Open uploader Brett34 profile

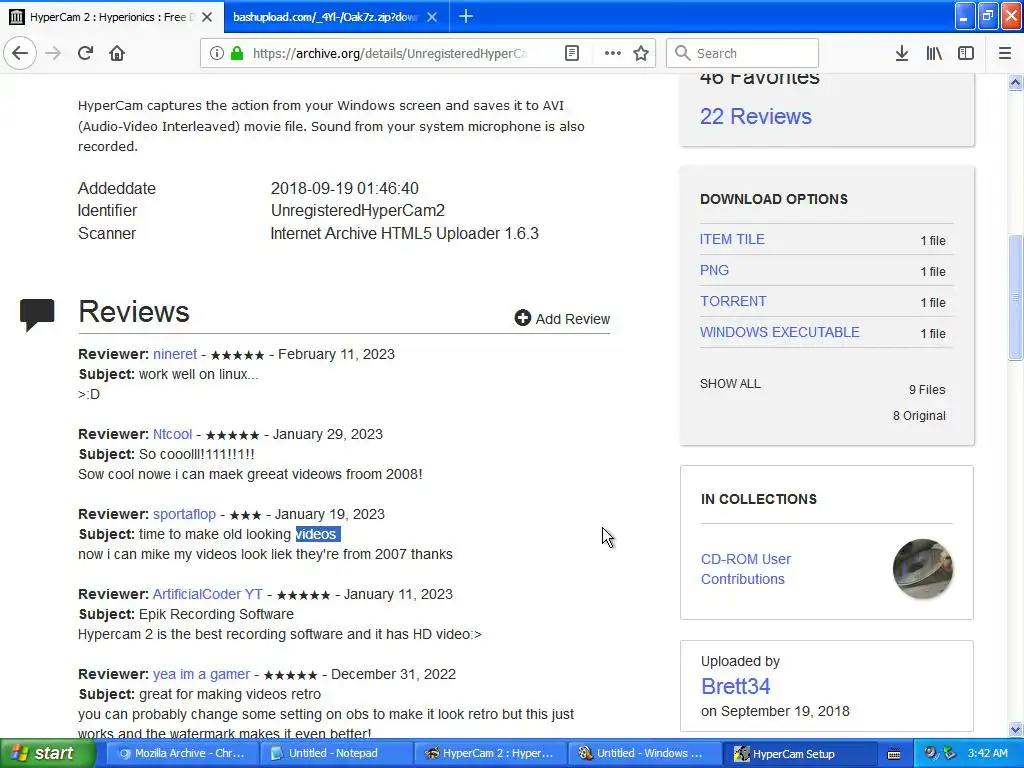(735, 686)
